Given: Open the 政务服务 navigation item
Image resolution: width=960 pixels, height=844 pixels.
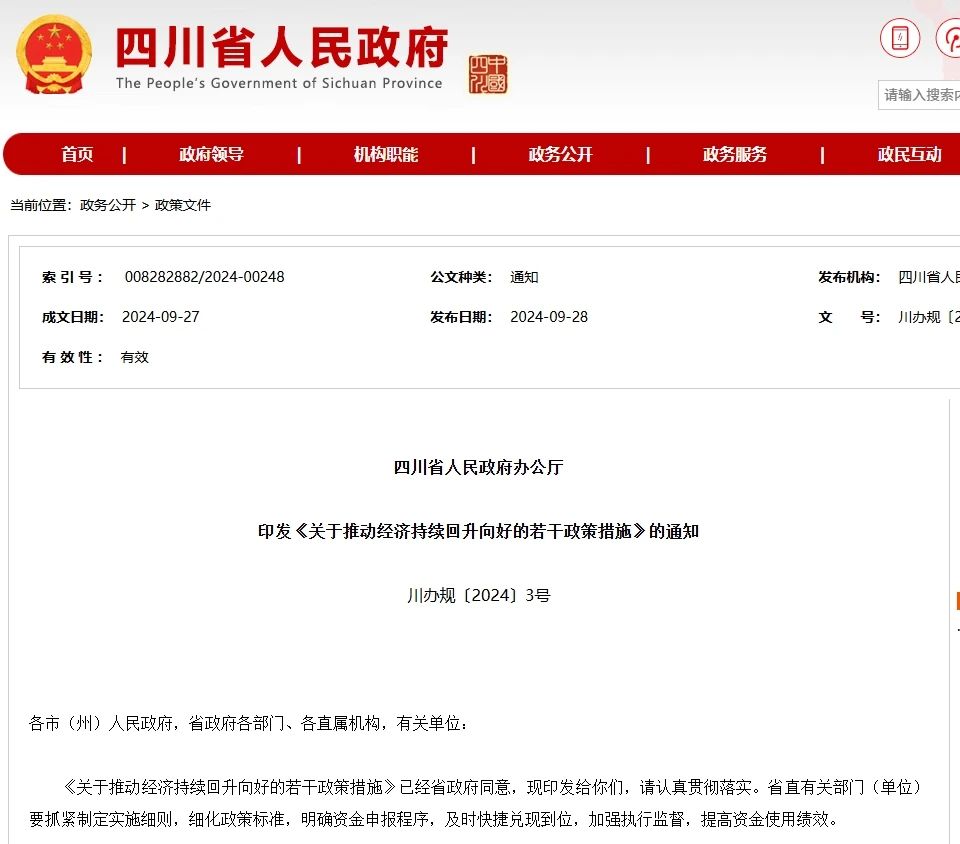Looking at the screenshot, I should click(735, 154).
